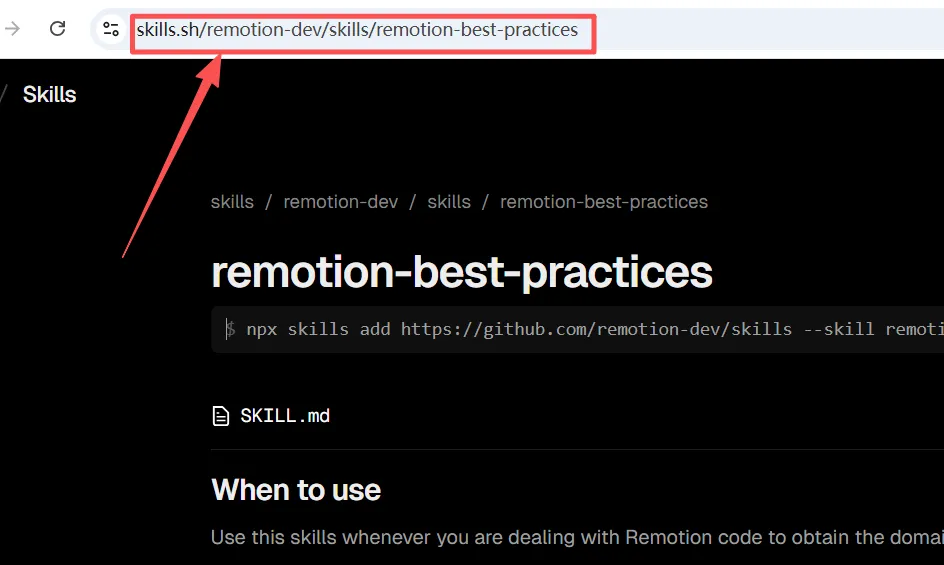
Task: Go to first 'skills' breadcrumb
Action: (x=232, y=202)
